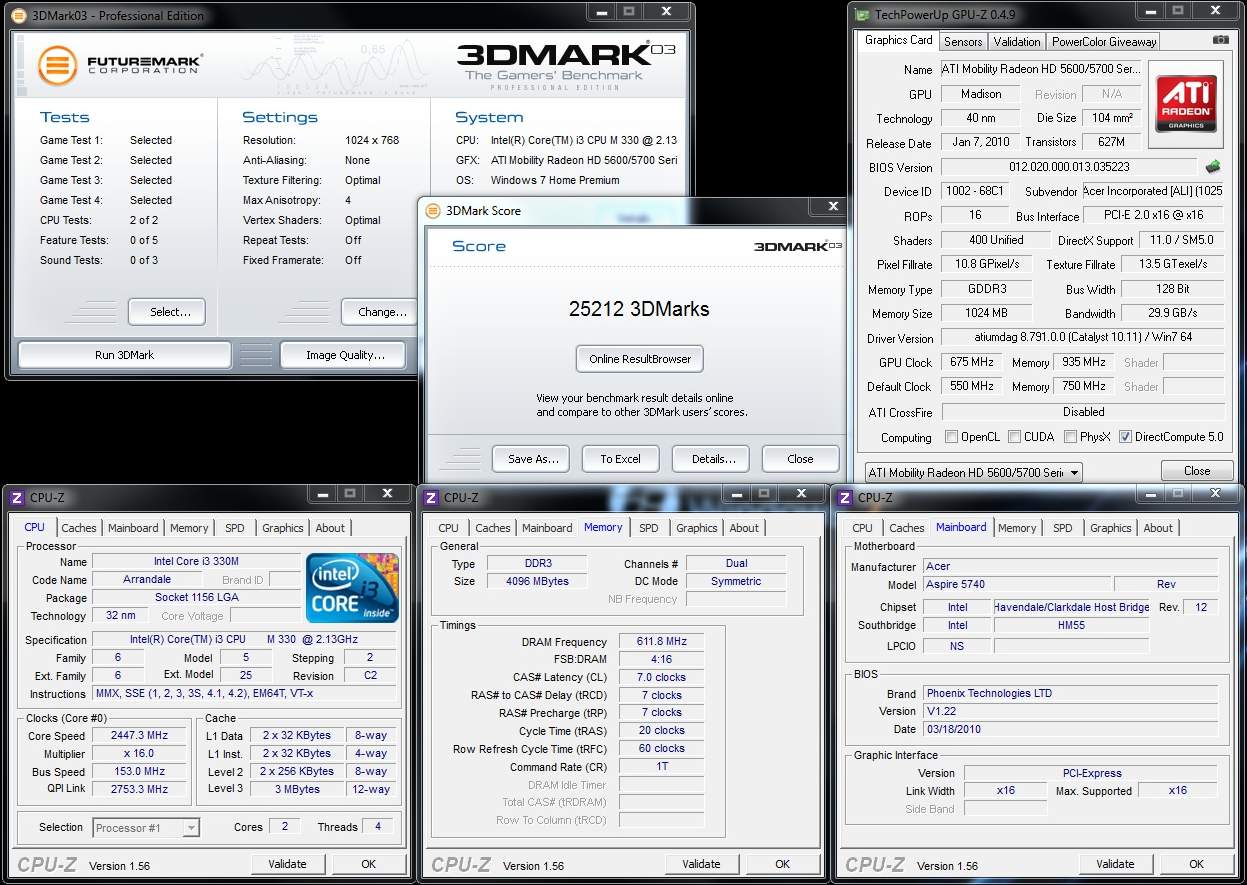Screen dimensions: 1247x885
Task: Click CPU-Z icon in the processor window title
Action: coord(16,497)
